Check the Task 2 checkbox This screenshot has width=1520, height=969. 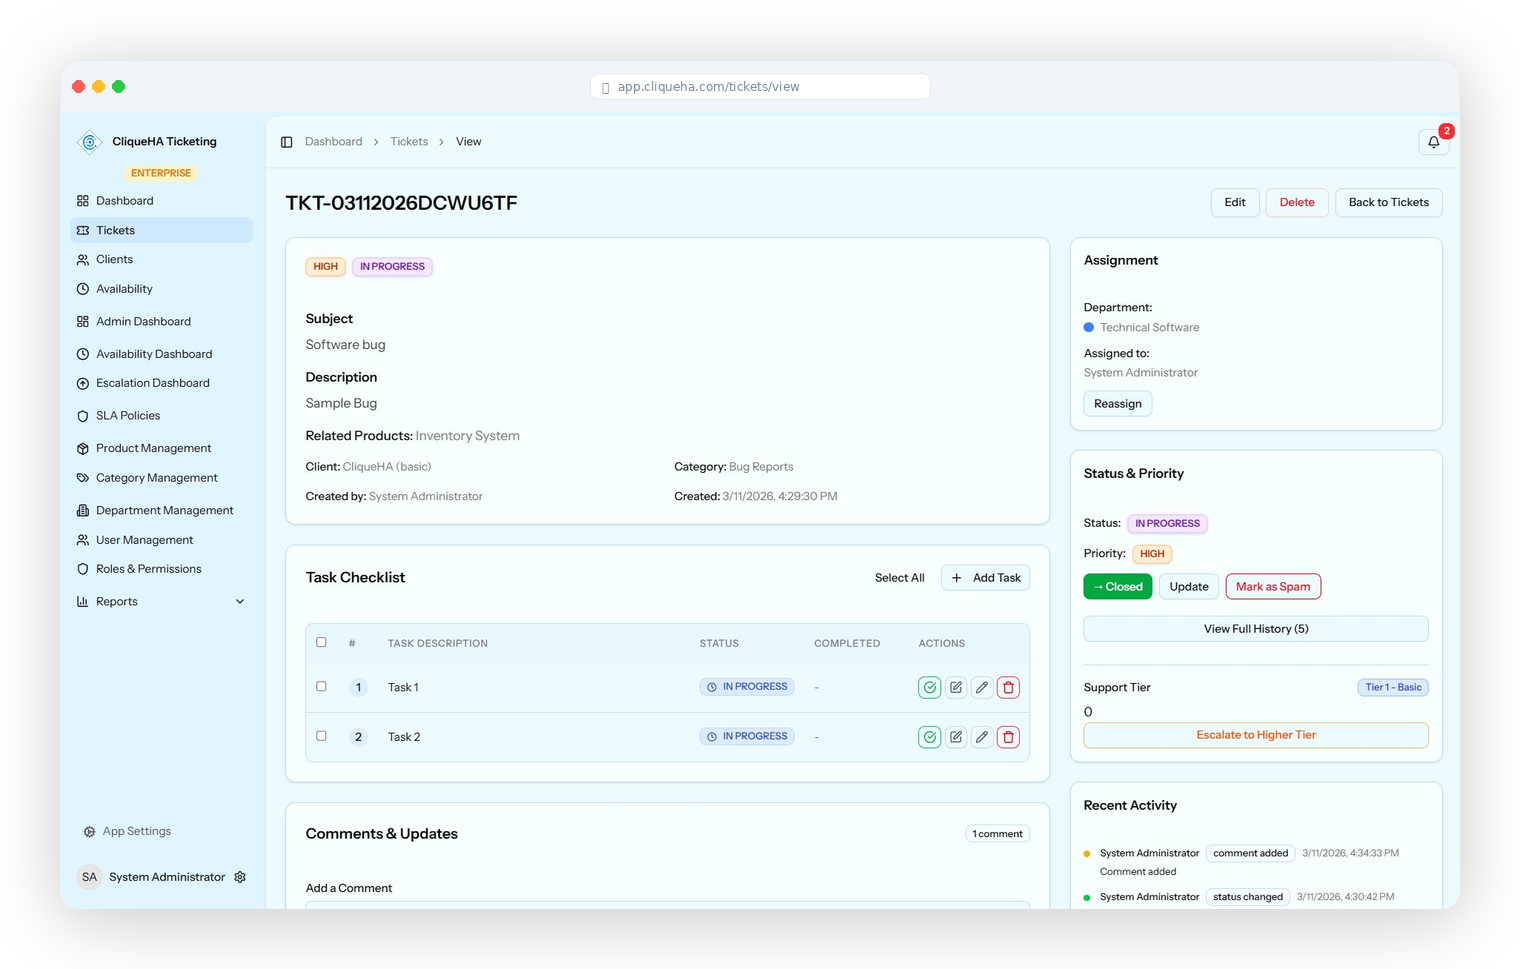pyautogui.click(x=321, y=736)
